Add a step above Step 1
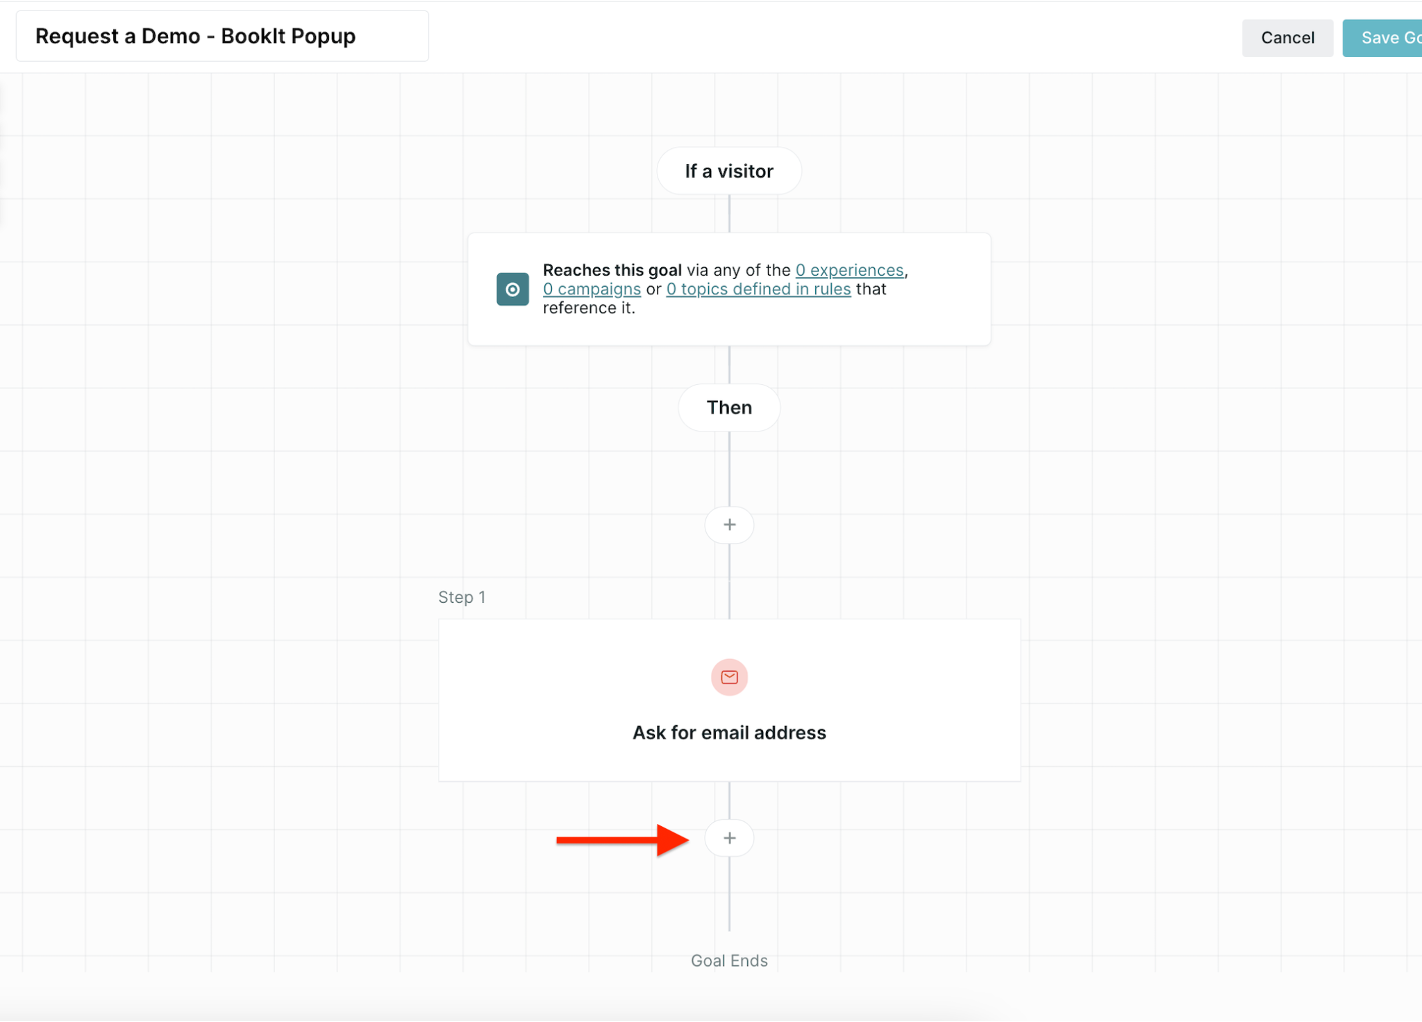Screen dimensions: 1422x1022 (729, 525)
